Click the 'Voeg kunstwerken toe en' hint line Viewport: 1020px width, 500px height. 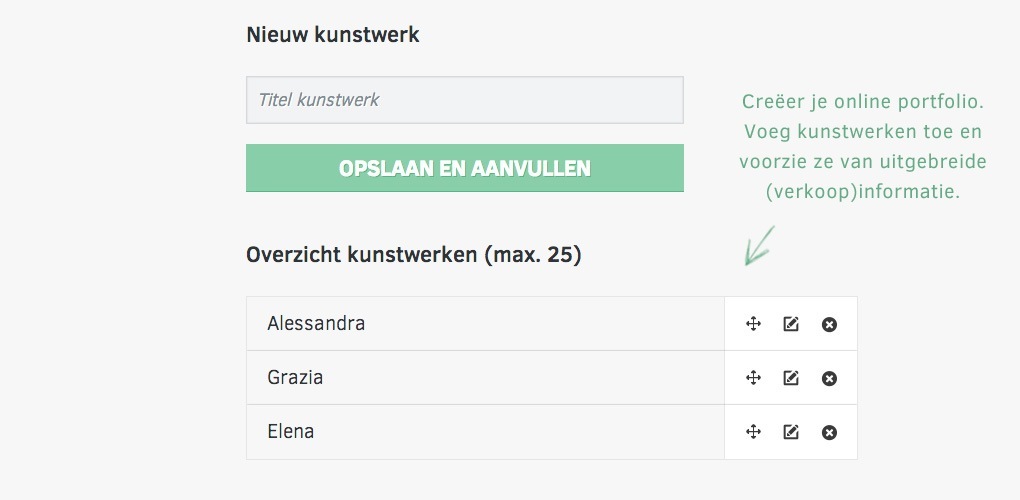pos(863,131)
